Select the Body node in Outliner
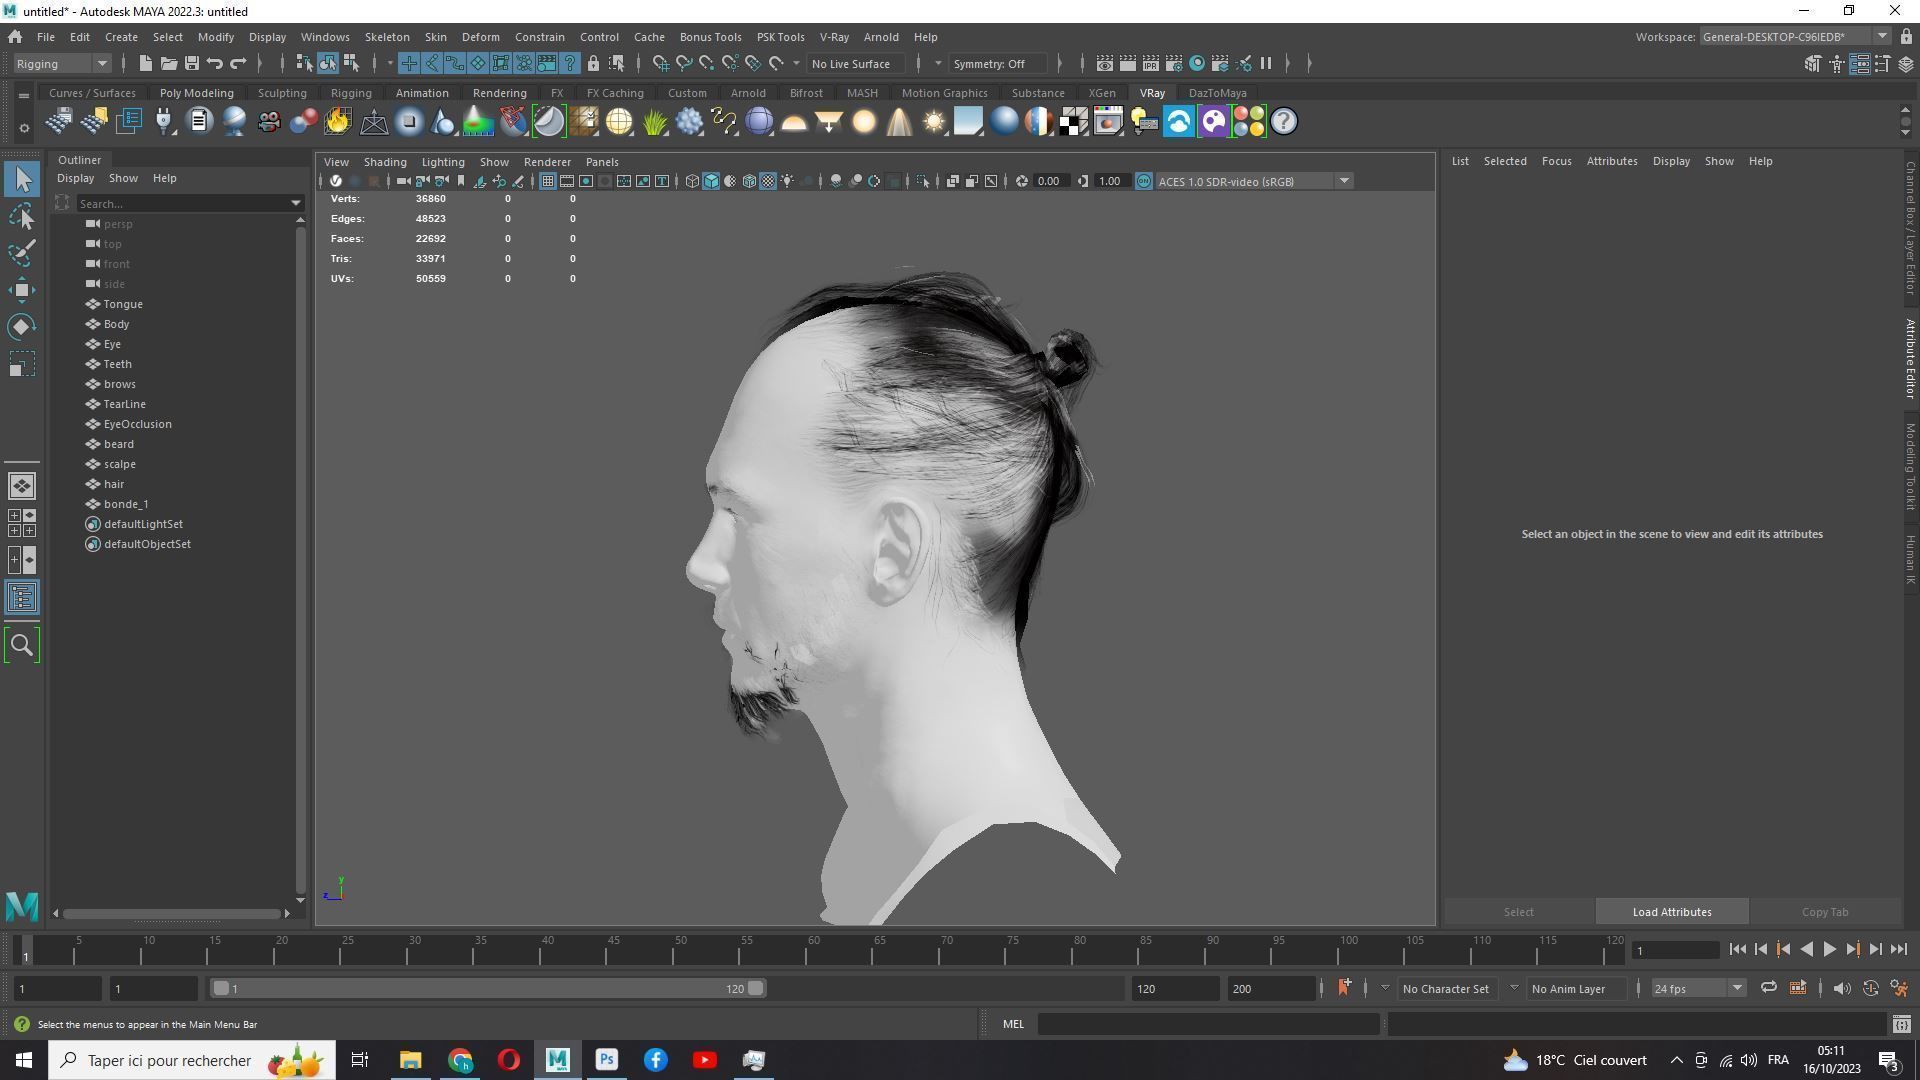 pos(116,324)
